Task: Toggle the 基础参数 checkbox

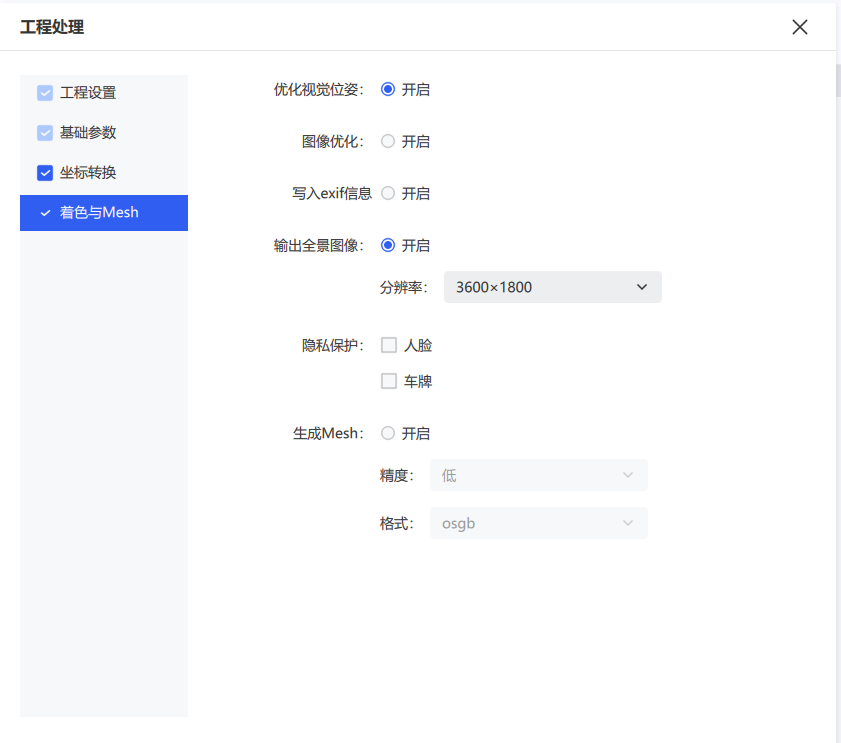Action: (45, 133)
